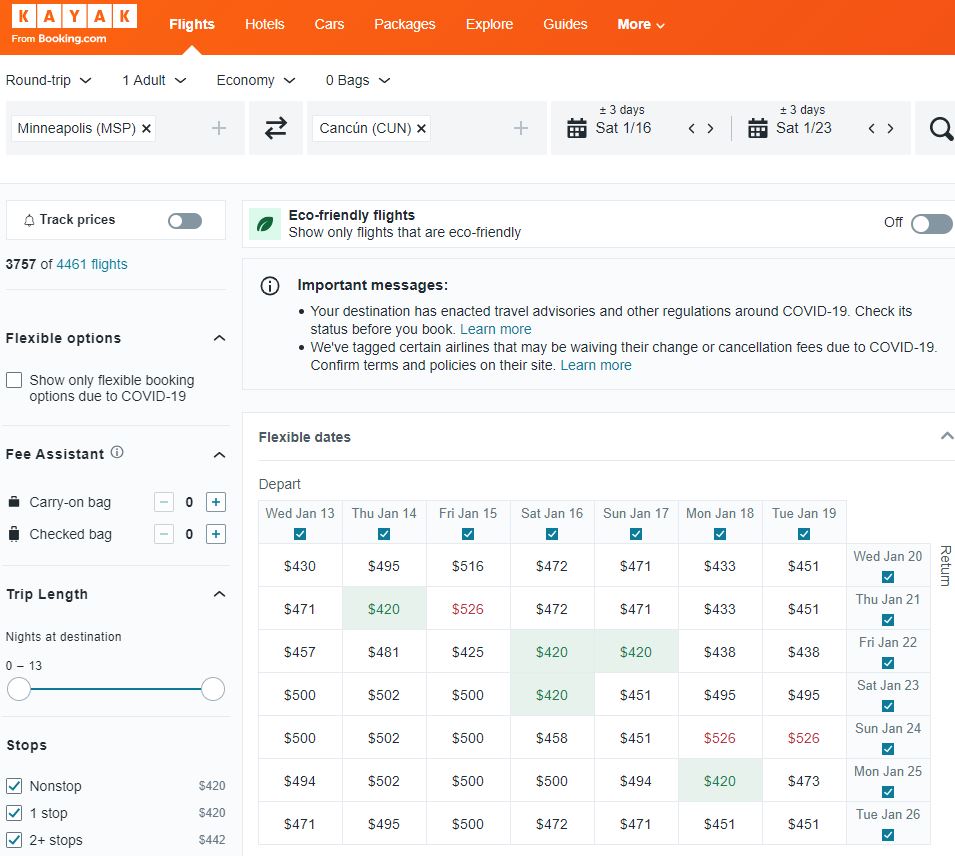Click right handle of nights slider

point(213,689)
